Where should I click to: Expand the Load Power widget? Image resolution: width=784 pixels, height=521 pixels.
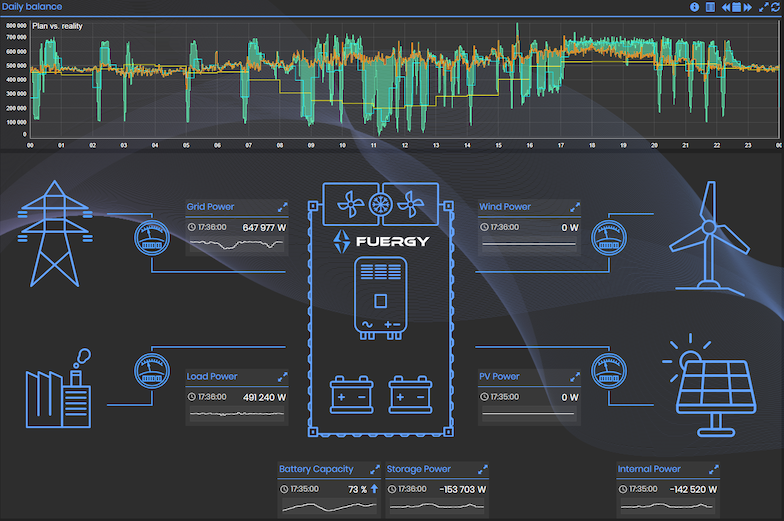[282, 376]
